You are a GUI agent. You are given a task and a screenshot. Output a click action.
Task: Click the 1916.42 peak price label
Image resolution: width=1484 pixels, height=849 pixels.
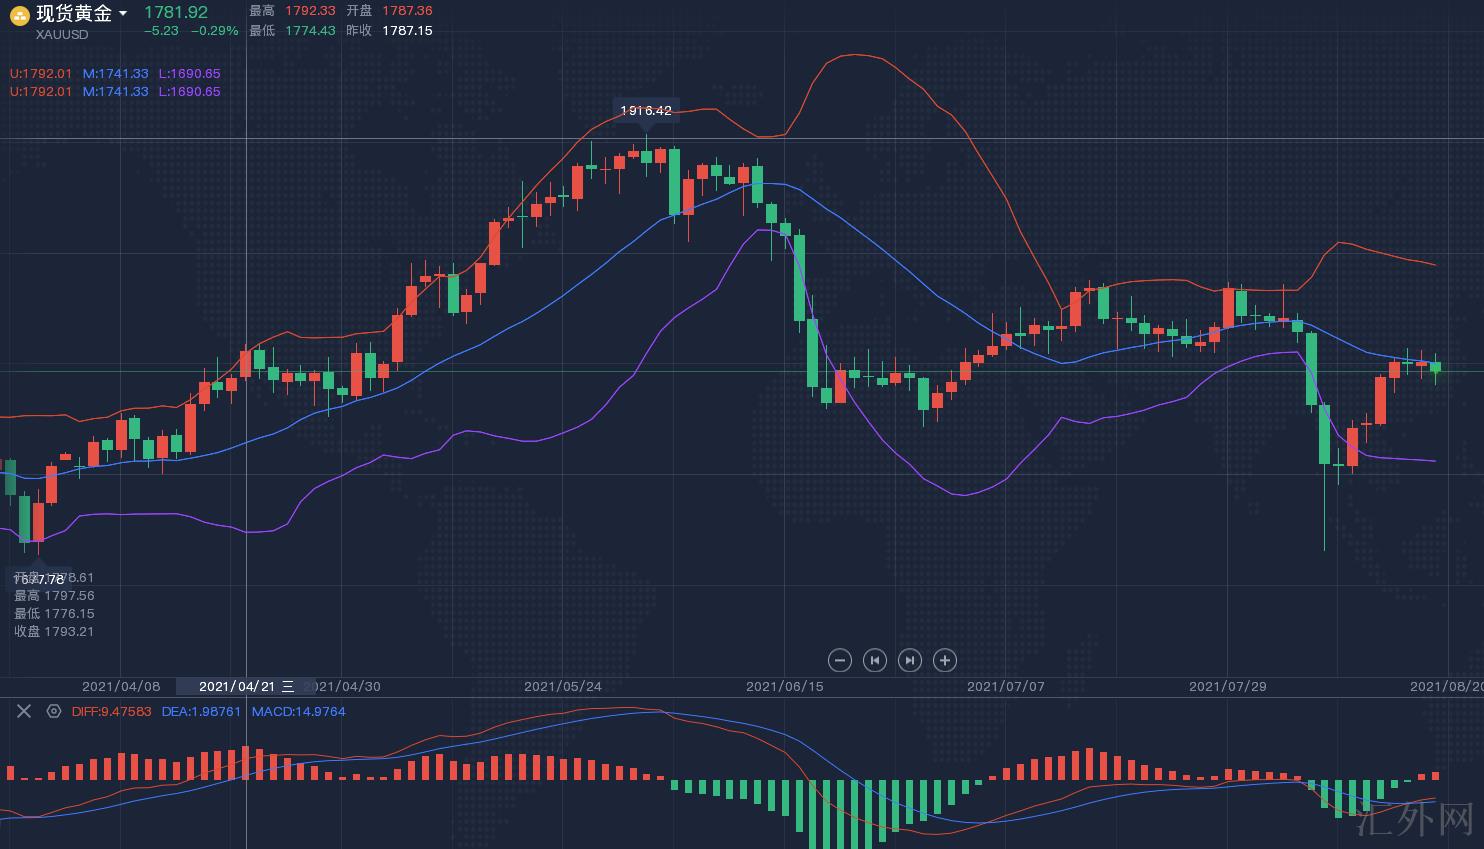point(646,110)
